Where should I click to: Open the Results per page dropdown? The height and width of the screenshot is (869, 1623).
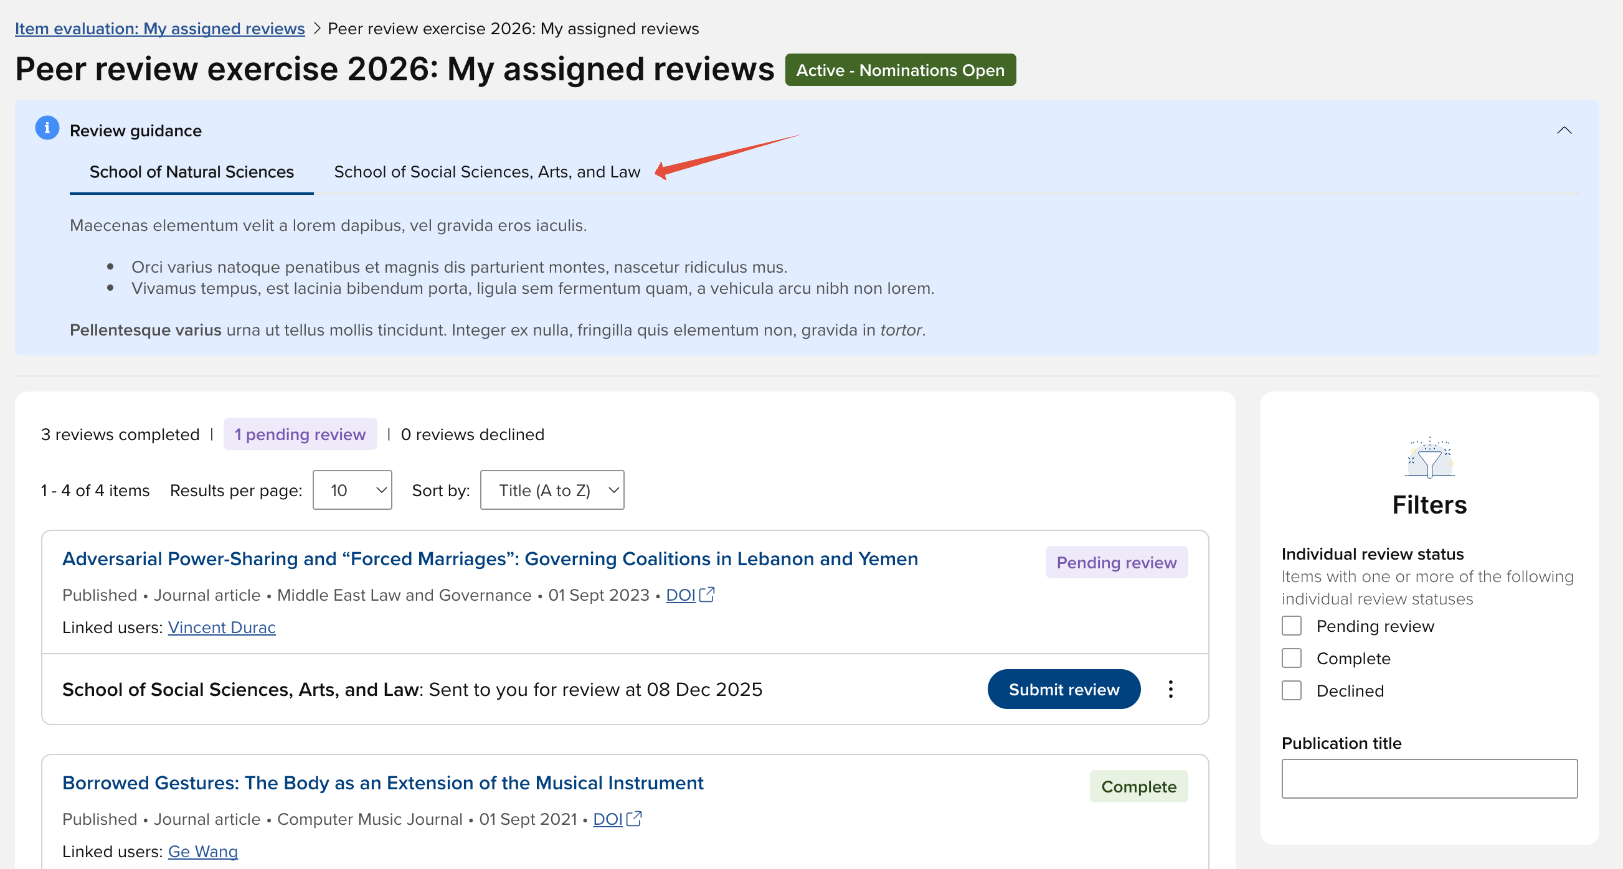(352, 490)
